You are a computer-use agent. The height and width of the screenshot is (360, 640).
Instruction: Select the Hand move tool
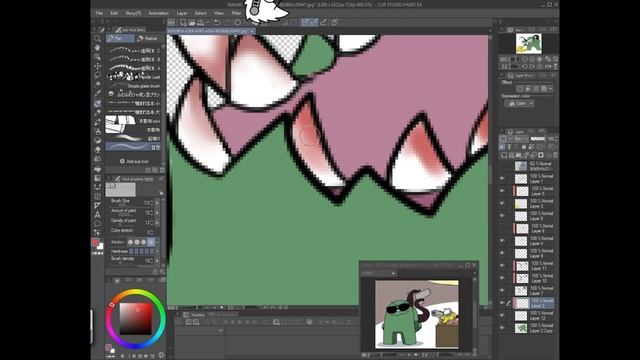(97, 47)
